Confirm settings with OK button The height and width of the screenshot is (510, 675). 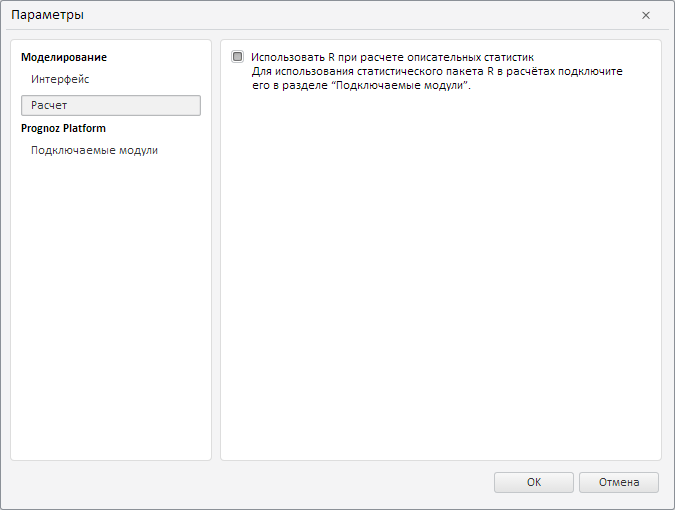coord(533,482)
